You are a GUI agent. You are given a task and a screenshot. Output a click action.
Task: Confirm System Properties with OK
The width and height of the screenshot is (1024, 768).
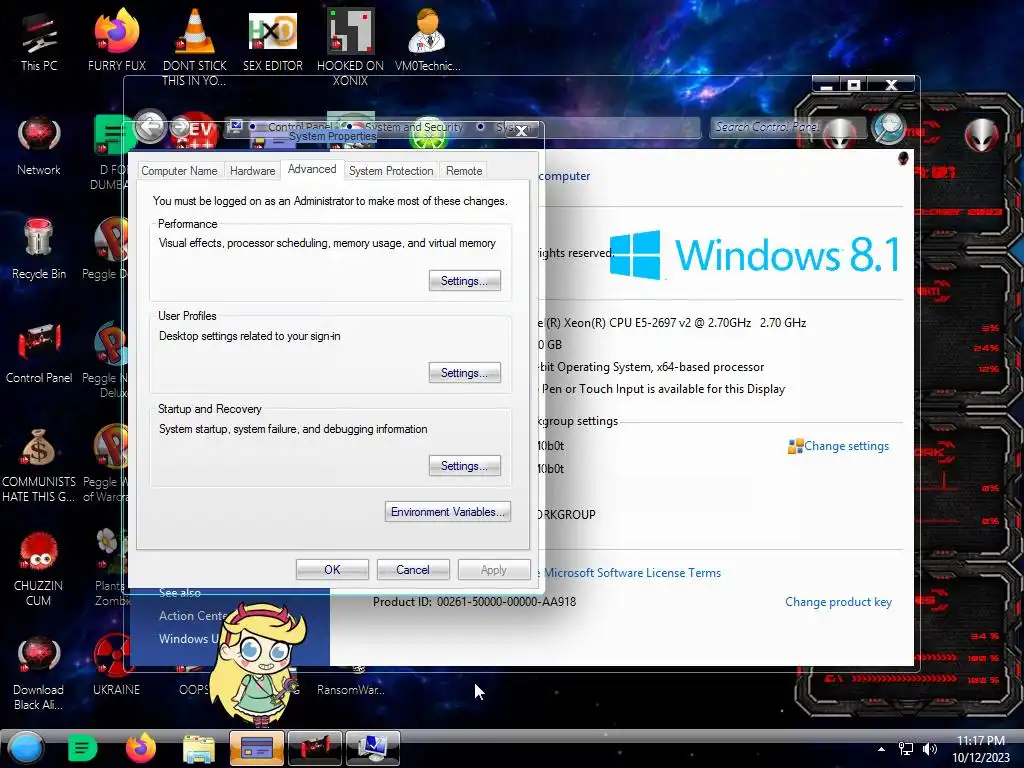(x=332, y=569)
